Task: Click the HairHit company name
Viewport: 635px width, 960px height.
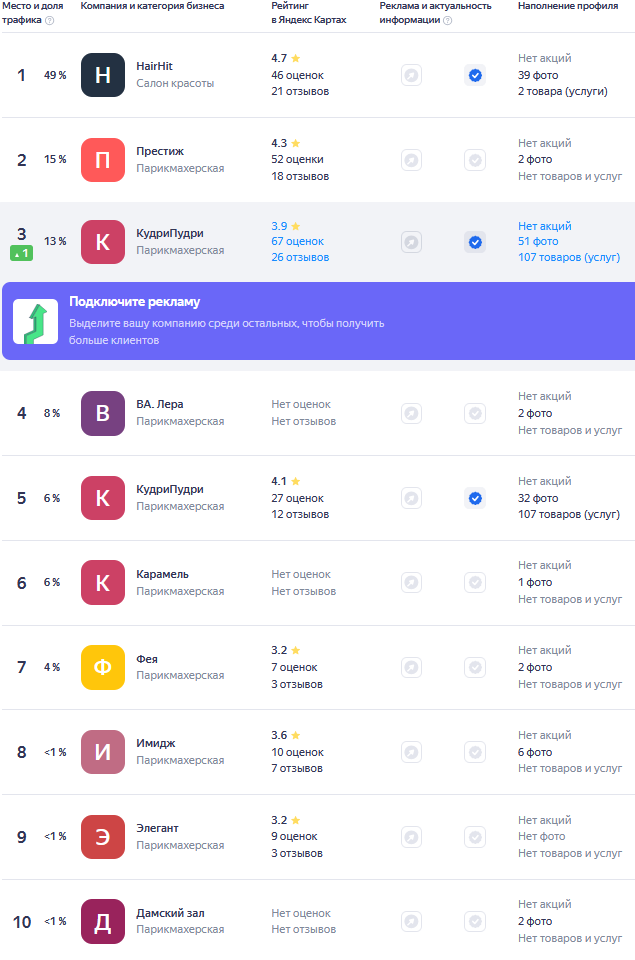Action: (154, 66)
